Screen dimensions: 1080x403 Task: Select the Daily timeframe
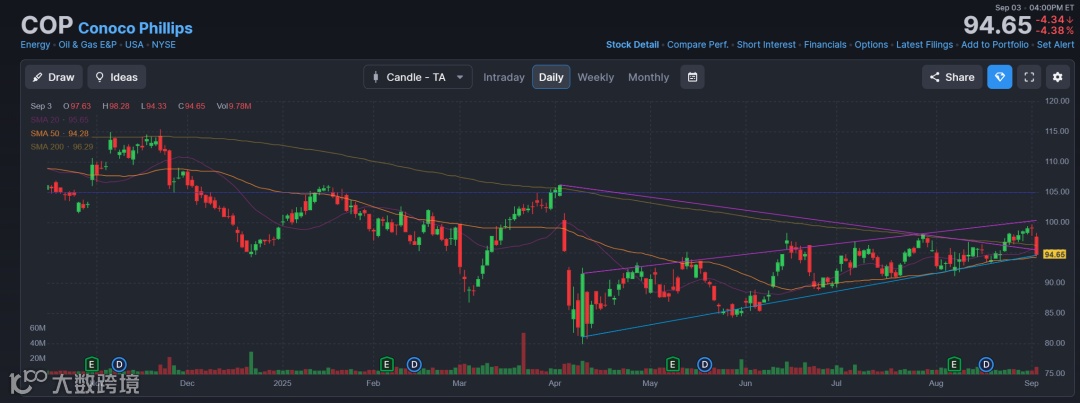point(551,77)
